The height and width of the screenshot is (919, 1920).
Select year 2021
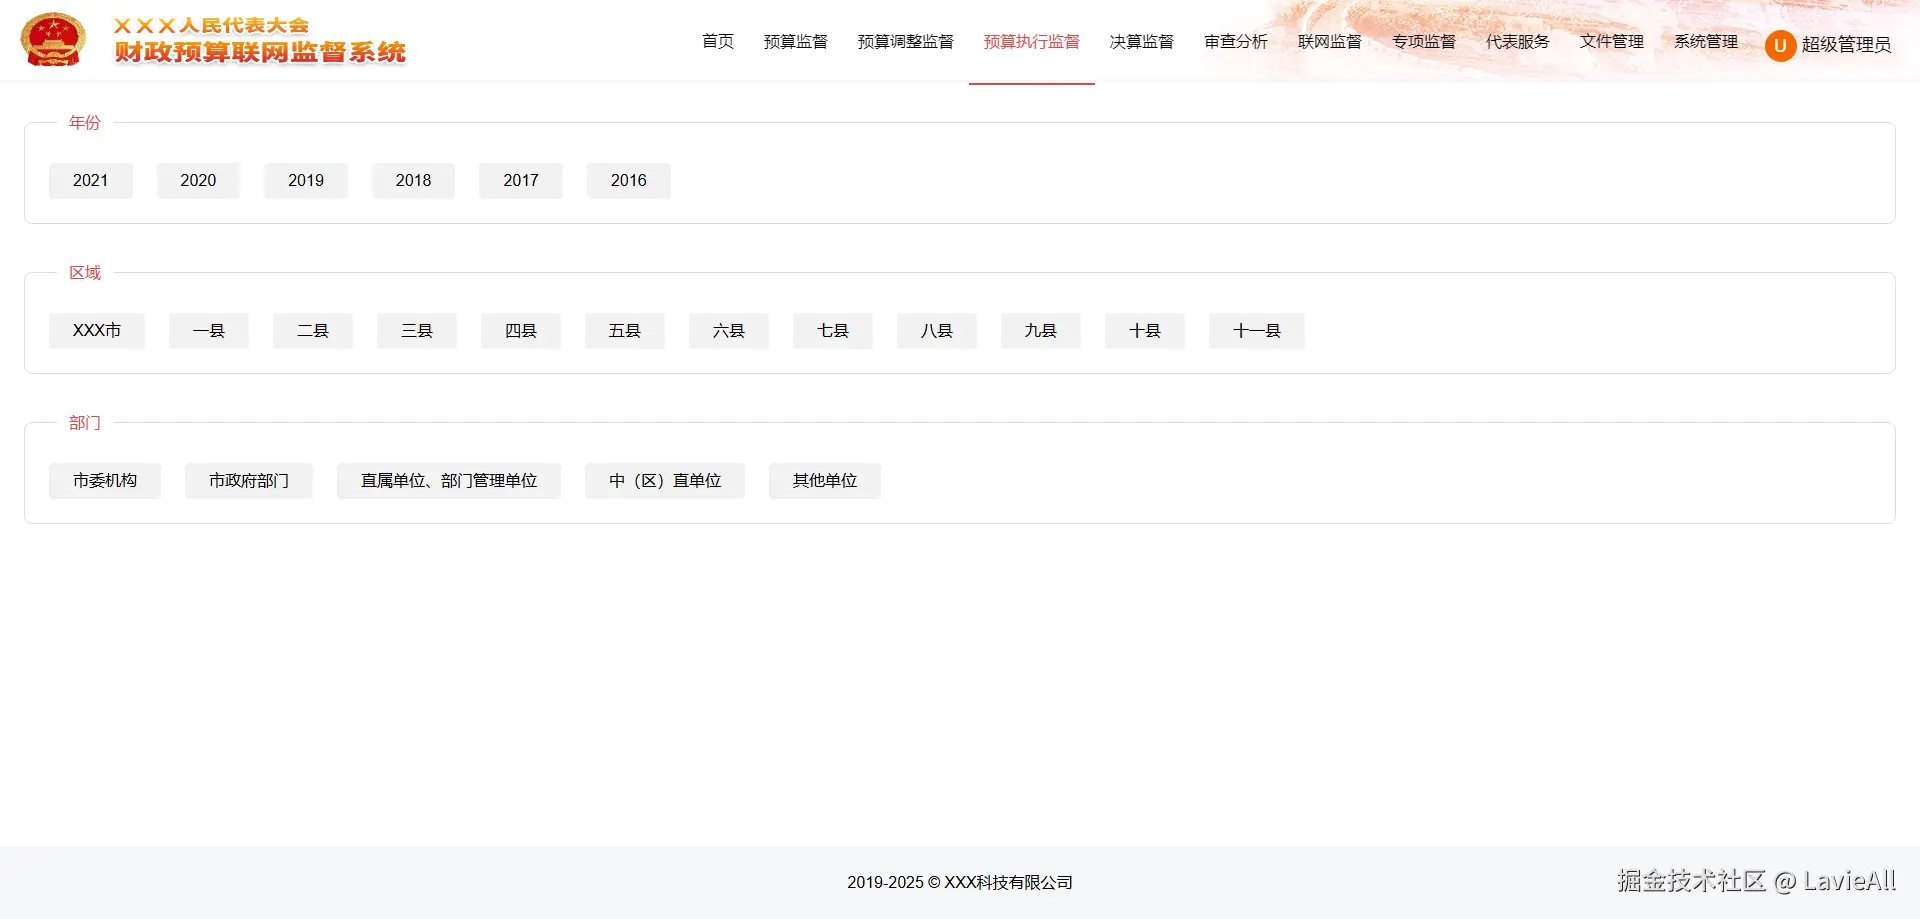click(90, 180)
